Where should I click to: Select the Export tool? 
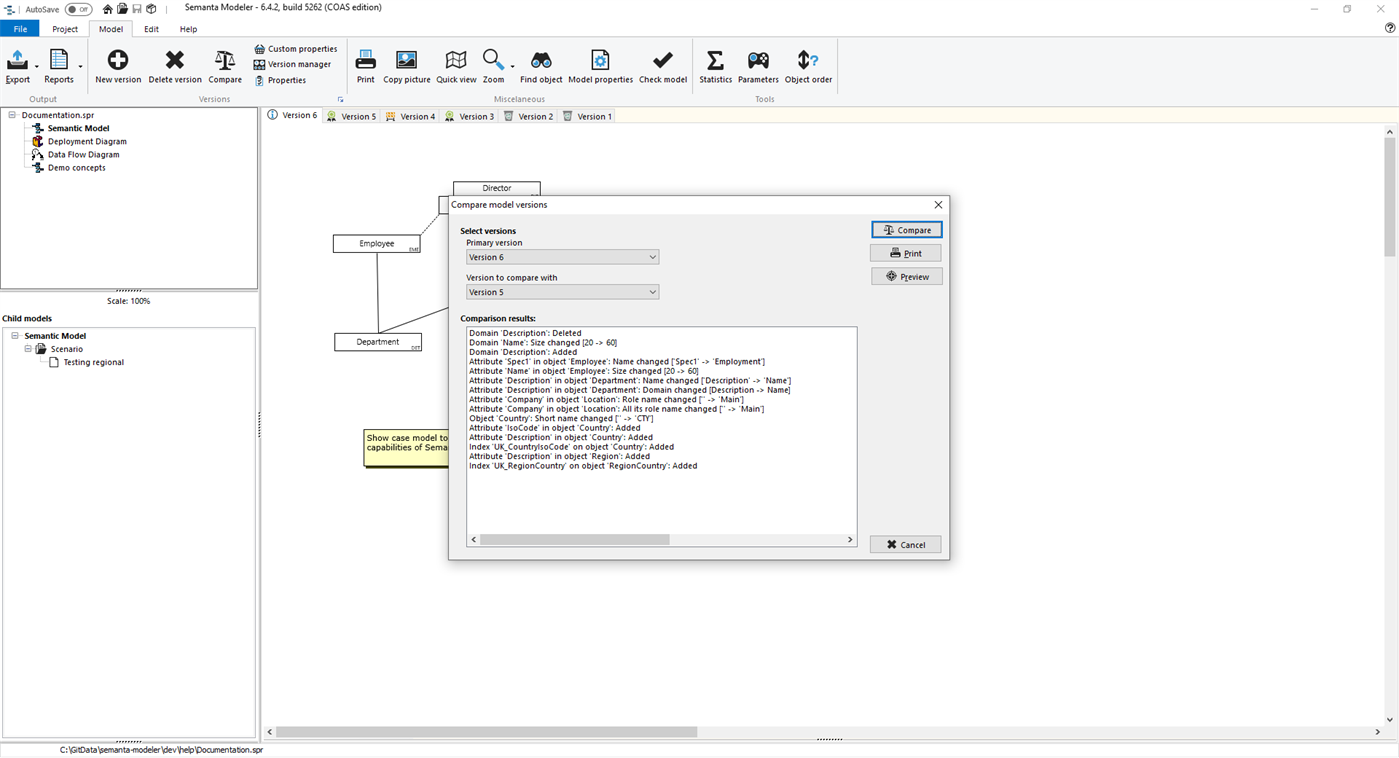(17, 63)
